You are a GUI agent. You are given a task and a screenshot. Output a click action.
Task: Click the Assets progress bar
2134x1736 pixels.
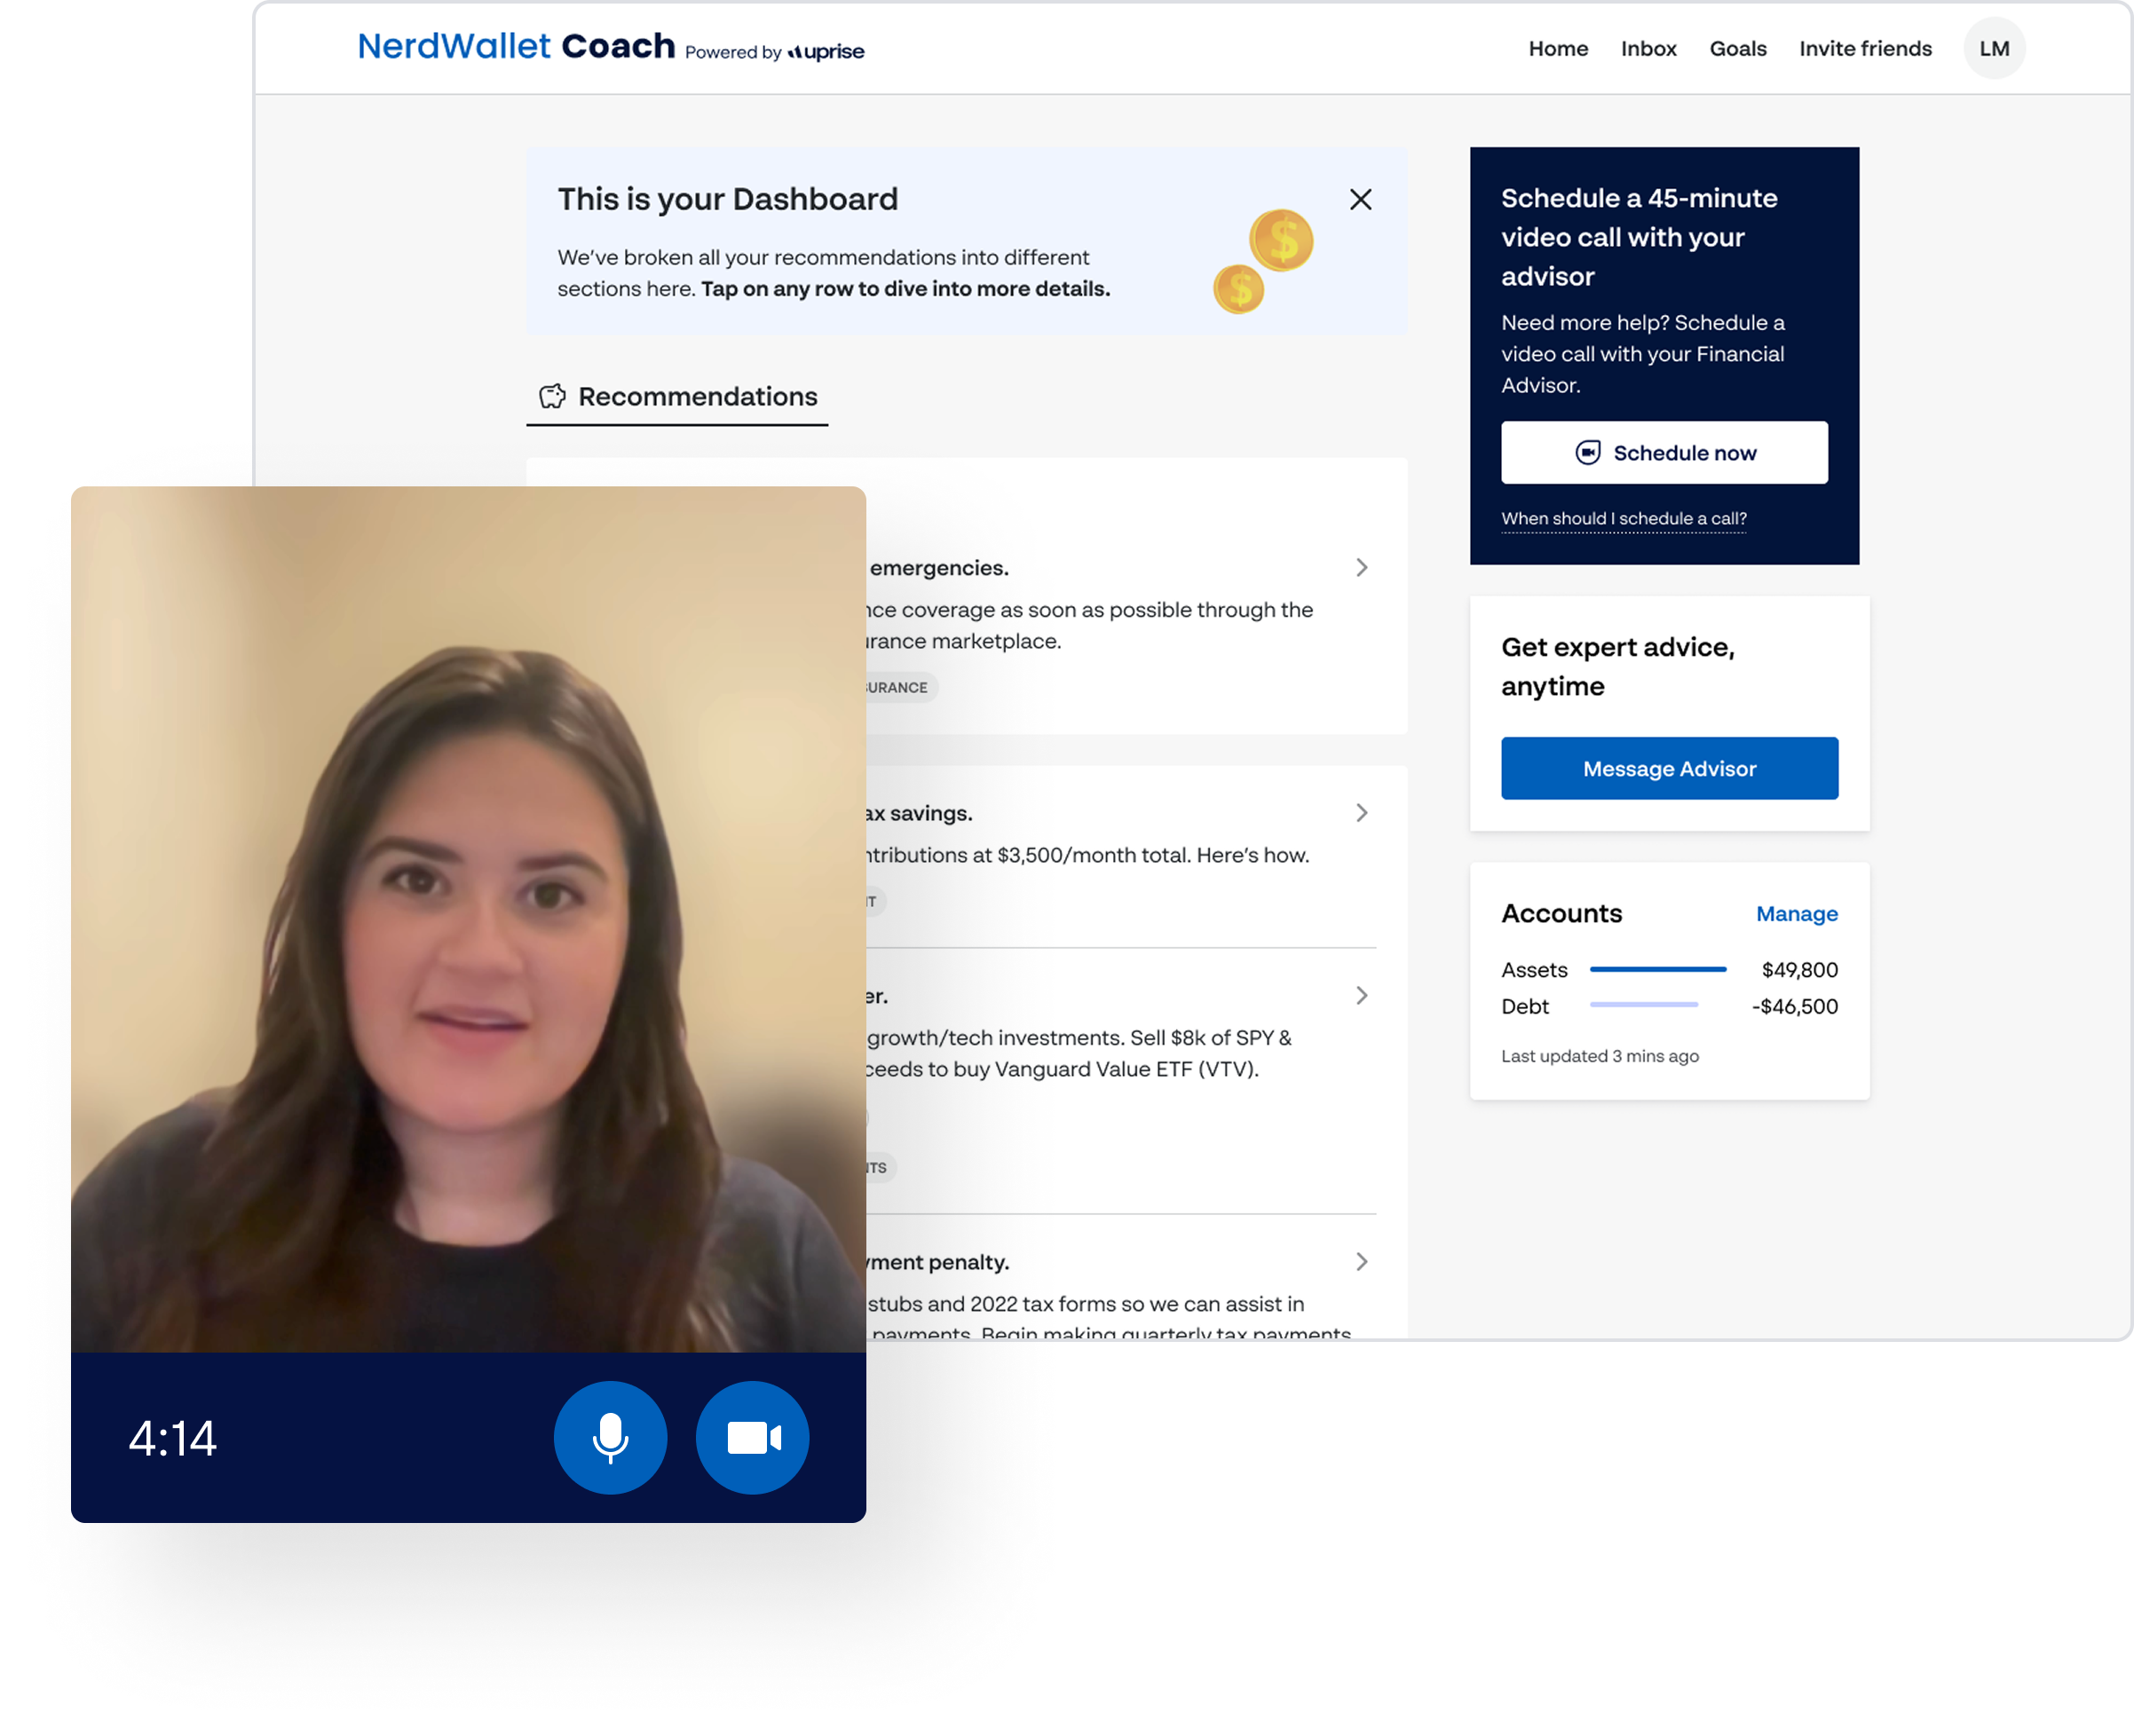(1657, 969)
